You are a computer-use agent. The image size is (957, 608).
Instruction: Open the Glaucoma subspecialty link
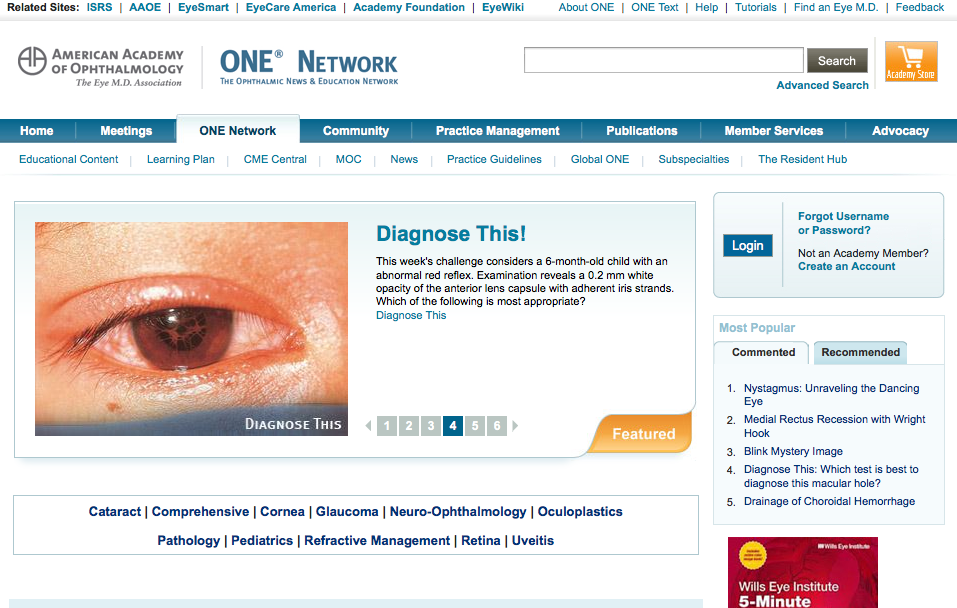tap(347, 512)
